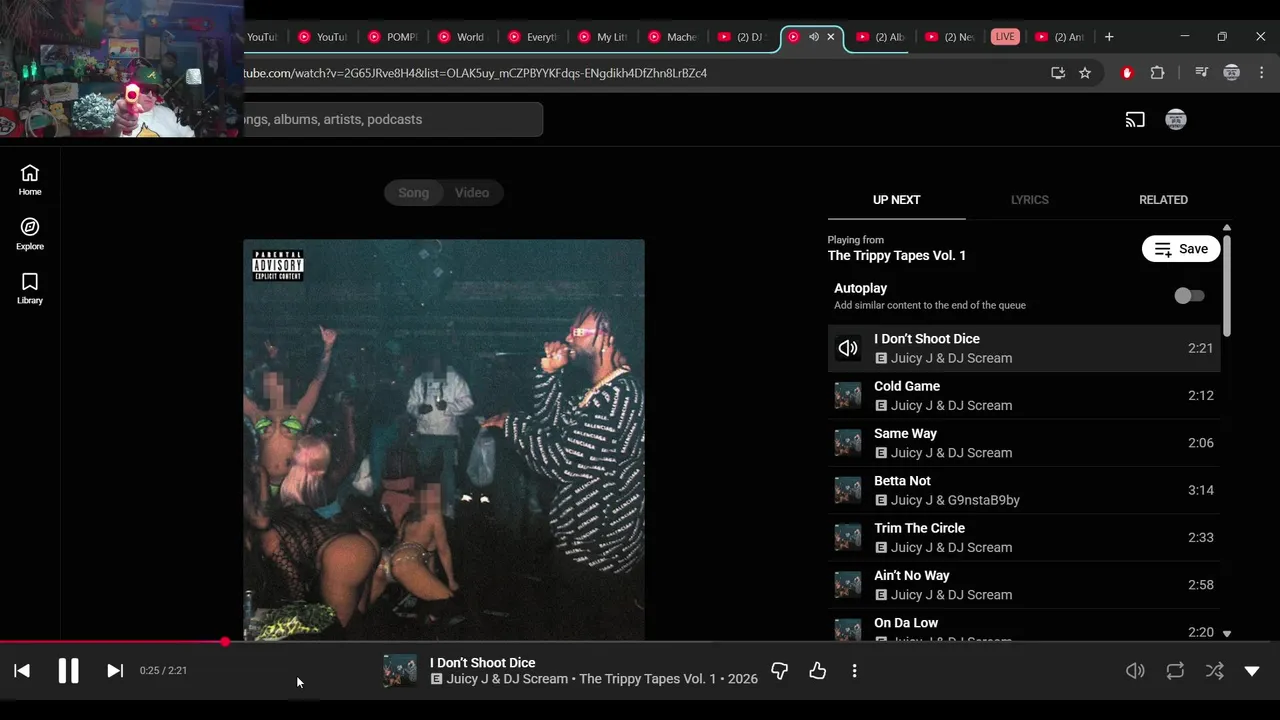Open Juicy J & DJ Scream artist link in player bar
The height and width of the screenshot is (720, 1280).
(507, 679)
